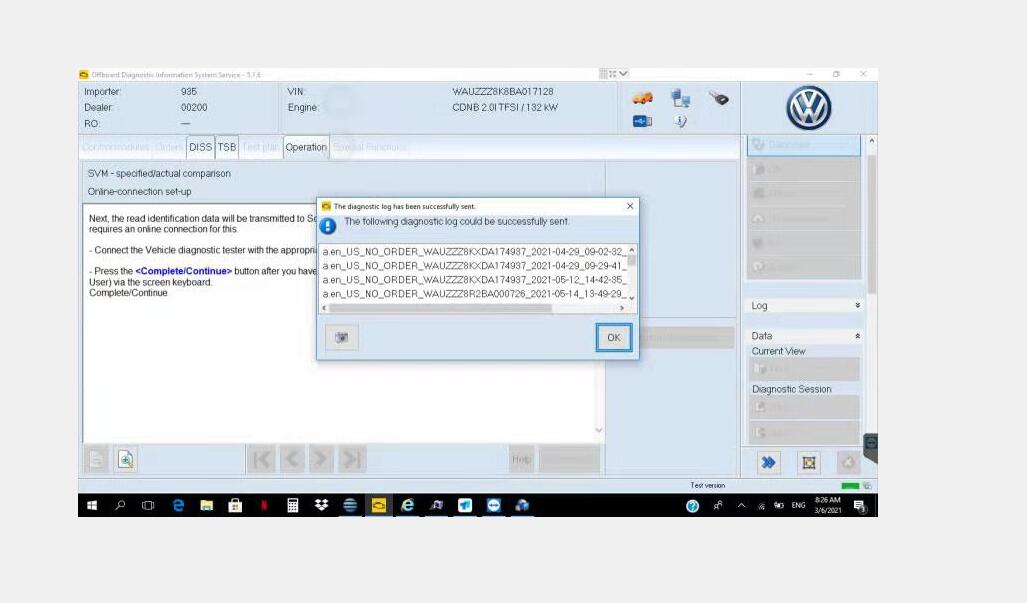Select log entry dated 2021-04-29_09-02-32
The image size is (1027, 603).
(474, 251)
